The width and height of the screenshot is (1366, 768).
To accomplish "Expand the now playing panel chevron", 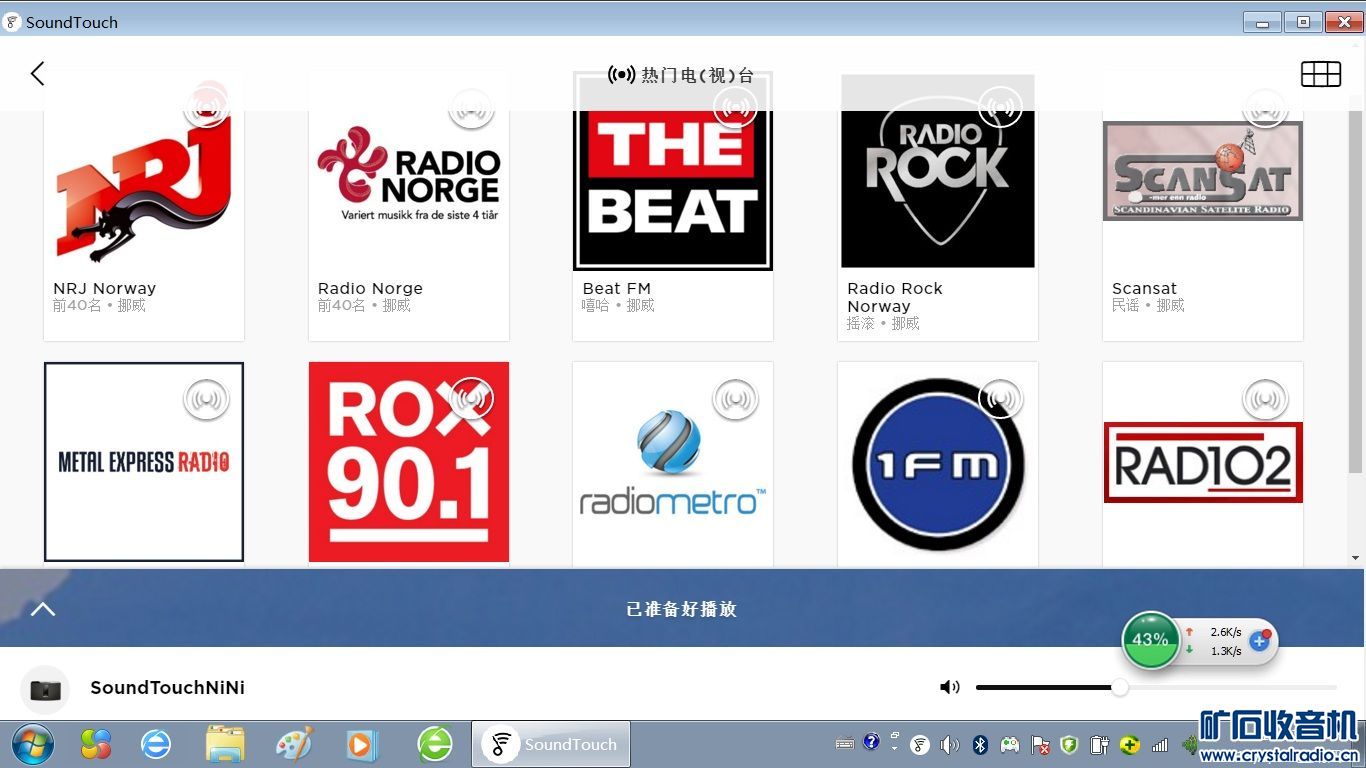I will [43, 609].
